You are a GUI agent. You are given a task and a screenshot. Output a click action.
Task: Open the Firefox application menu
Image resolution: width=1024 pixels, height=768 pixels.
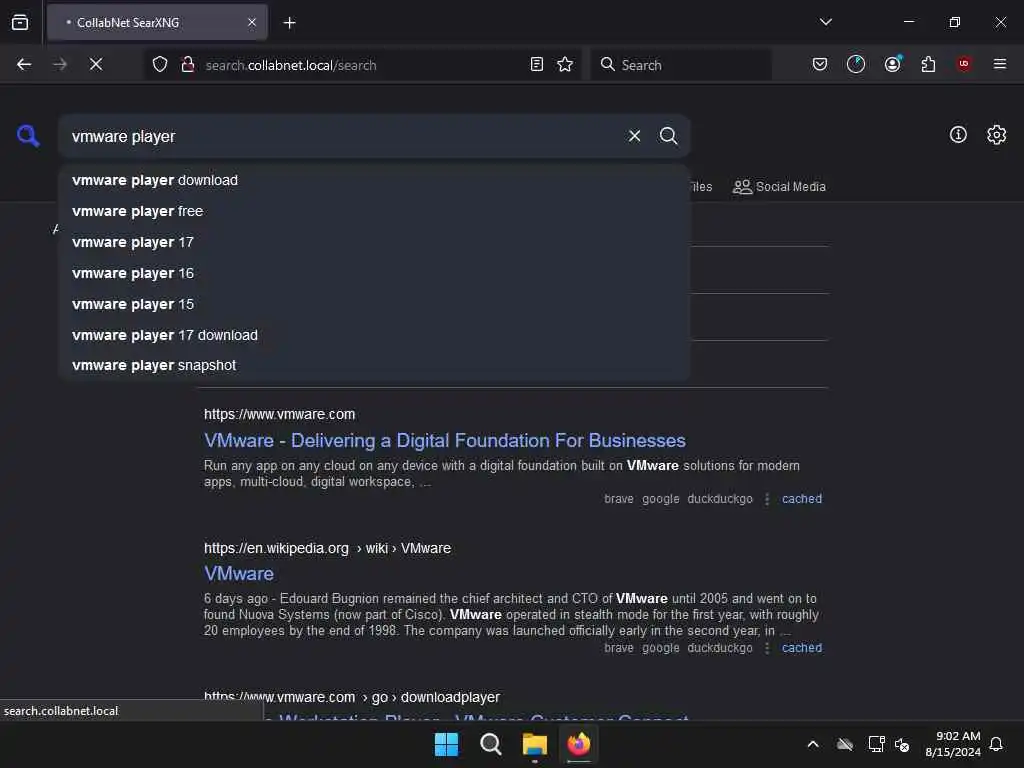pos(999,64)
